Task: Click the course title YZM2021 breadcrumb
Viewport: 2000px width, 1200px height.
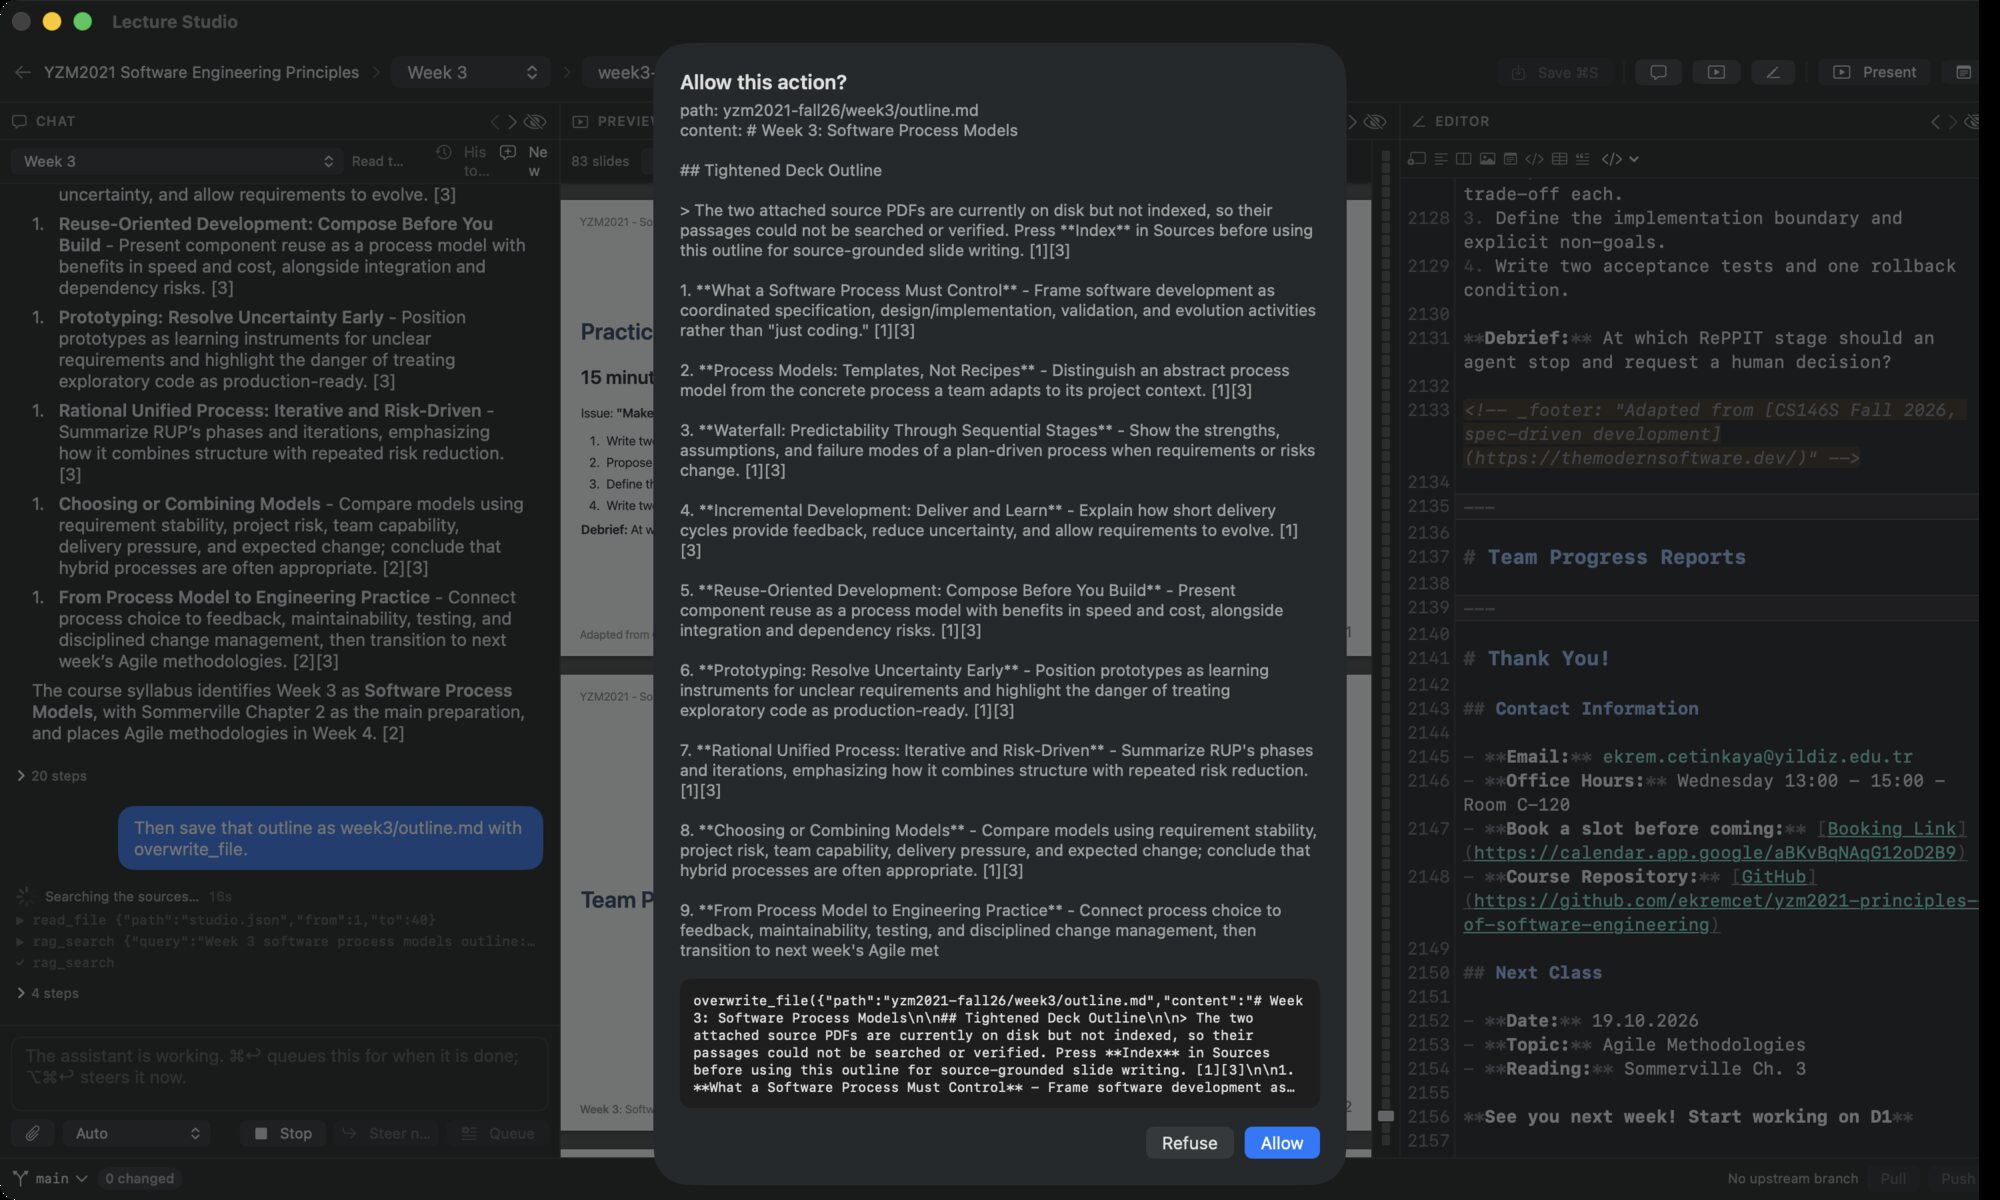Action: (x=201, y=72)
